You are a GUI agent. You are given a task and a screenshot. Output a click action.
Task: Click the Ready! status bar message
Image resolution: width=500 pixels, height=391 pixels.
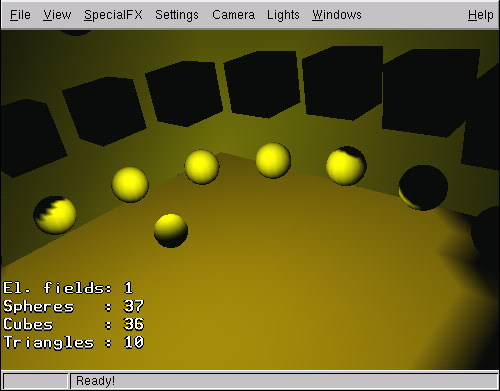tap(95, 381)
